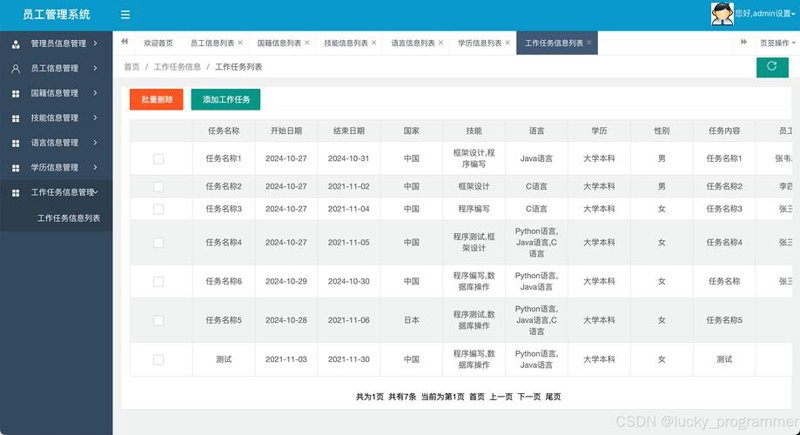Close the 语言信息列表 tab

tap(441, 43)
